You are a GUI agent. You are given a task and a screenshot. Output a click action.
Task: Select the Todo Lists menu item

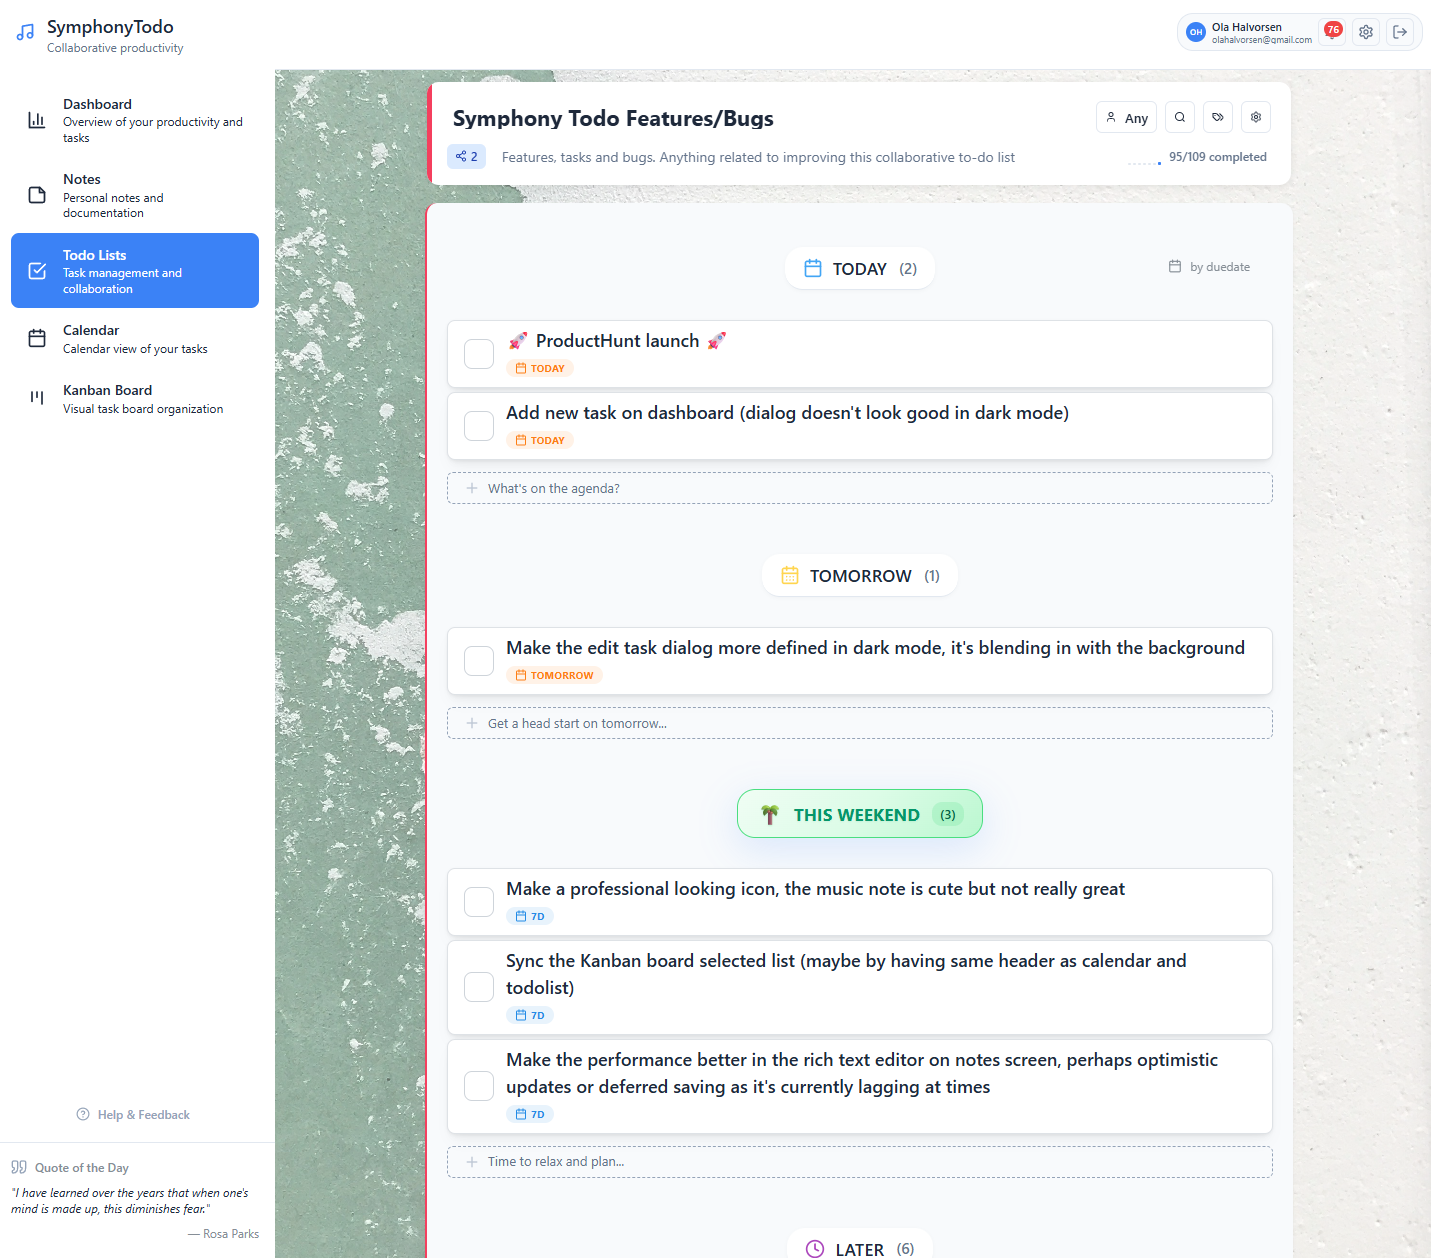pyautogui.click(x=134, y=270)
